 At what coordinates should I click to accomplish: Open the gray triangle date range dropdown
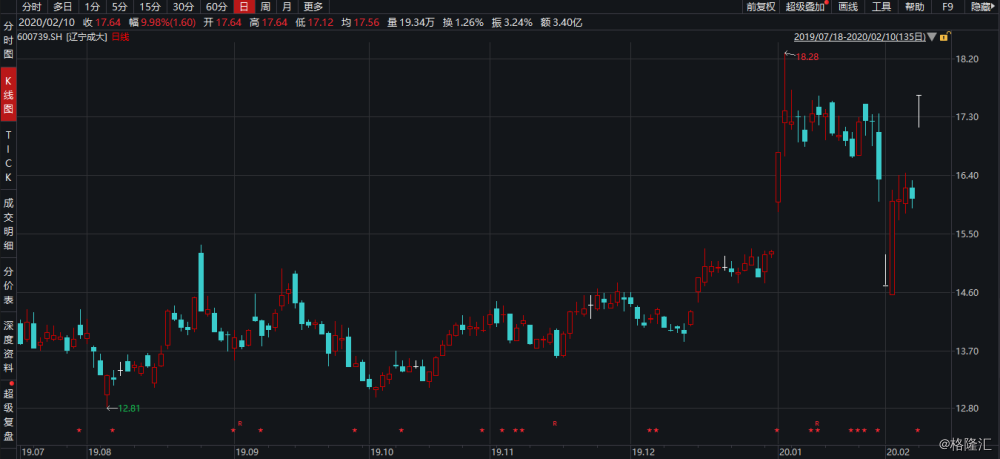coord(932,38)
